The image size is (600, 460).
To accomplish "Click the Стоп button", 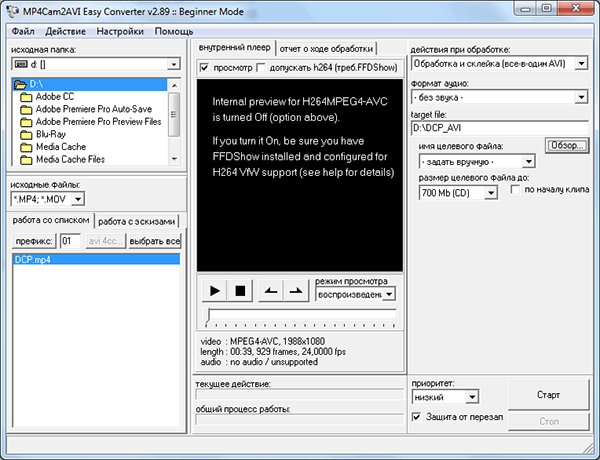I will coord(548,421).
